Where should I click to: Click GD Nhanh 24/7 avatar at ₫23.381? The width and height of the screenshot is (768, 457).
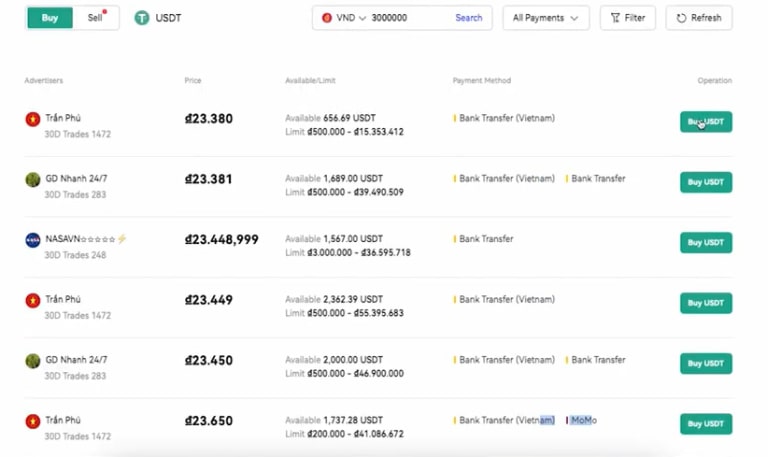point(33,180)
